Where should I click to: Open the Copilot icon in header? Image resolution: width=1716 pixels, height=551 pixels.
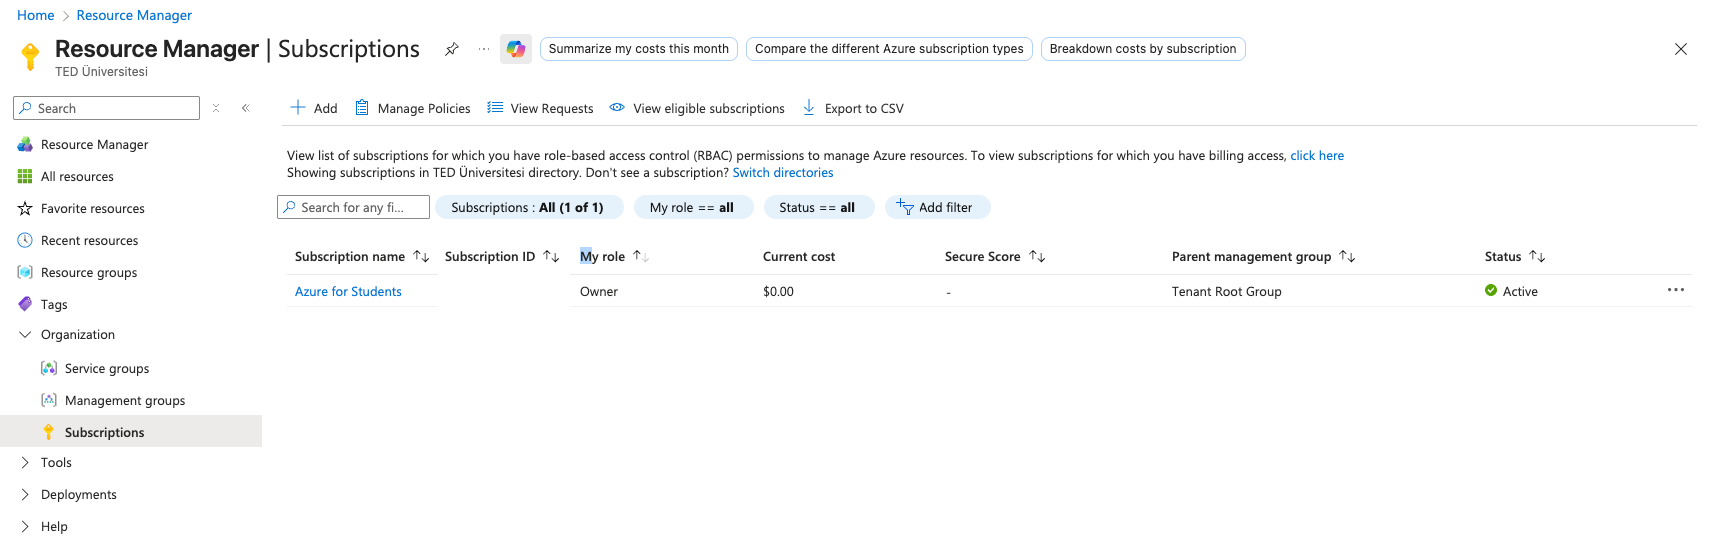tap(516, 49)
